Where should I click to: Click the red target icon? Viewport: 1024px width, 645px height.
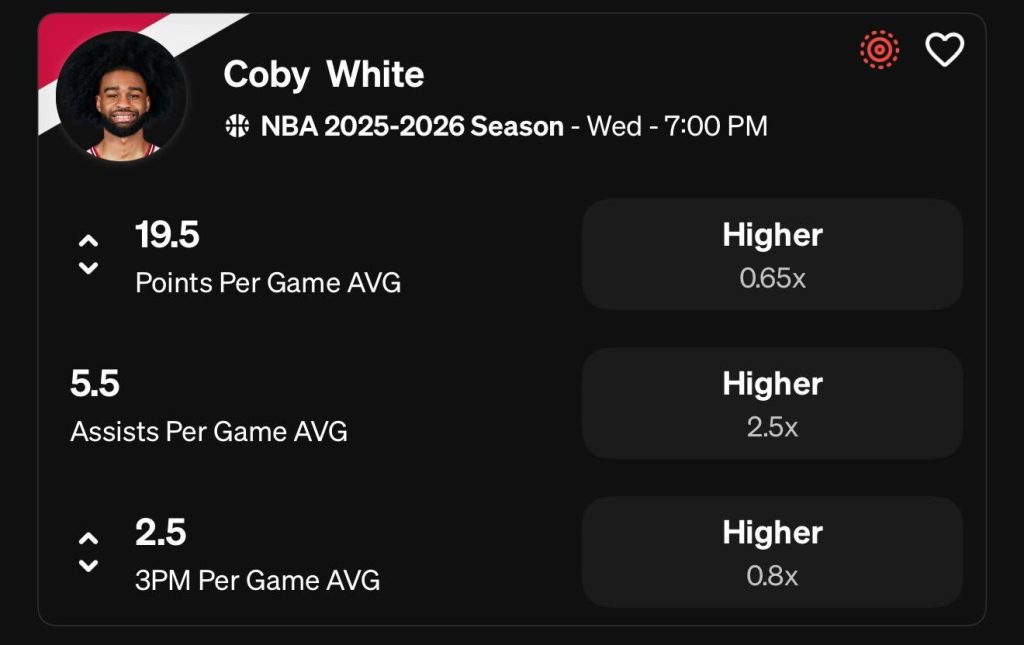coord(880,49)
